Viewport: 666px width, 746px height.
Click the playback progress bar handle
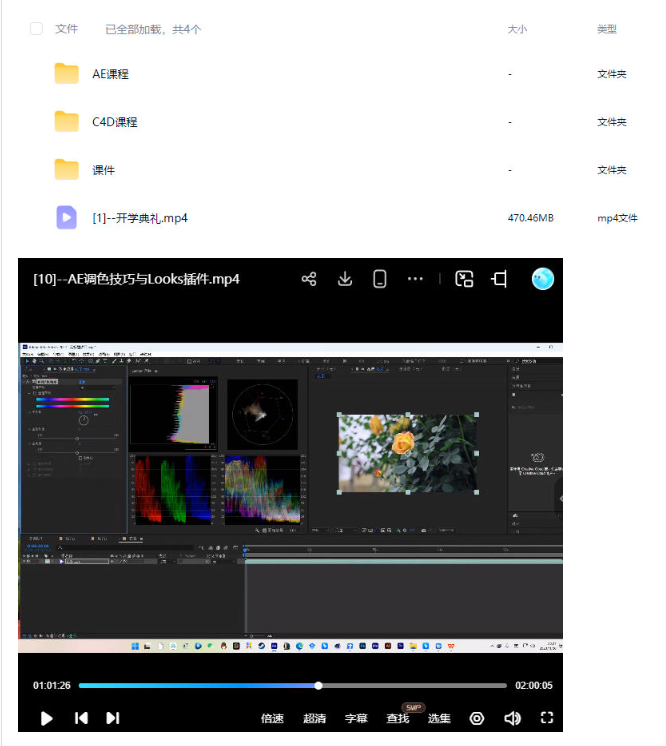click(x=318, y=686)
